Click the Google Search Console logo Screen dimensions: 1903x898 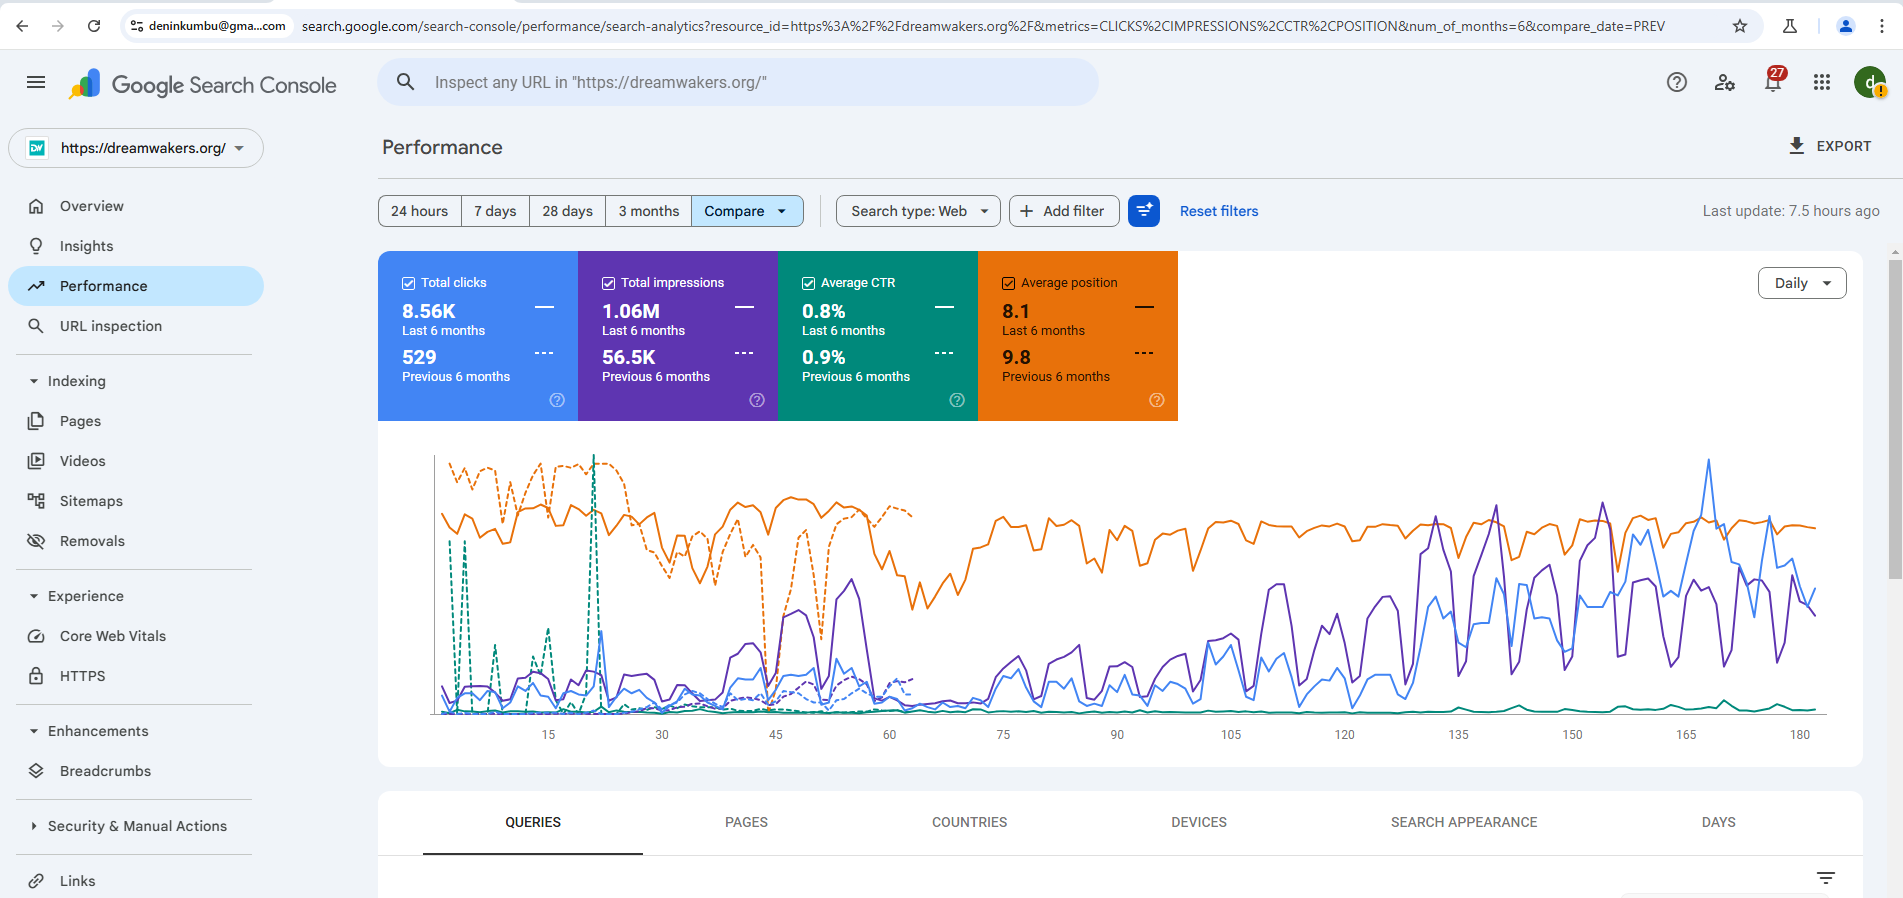[x=203, y=85]
